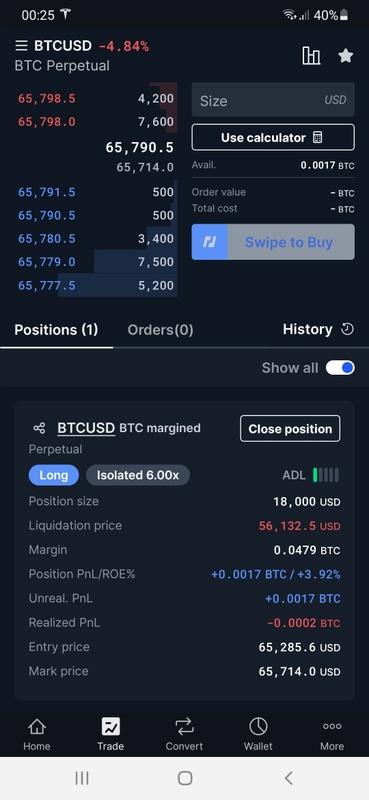The image size is (369, 800).
Task: Toggle the Show all switch
Action: 340,367
